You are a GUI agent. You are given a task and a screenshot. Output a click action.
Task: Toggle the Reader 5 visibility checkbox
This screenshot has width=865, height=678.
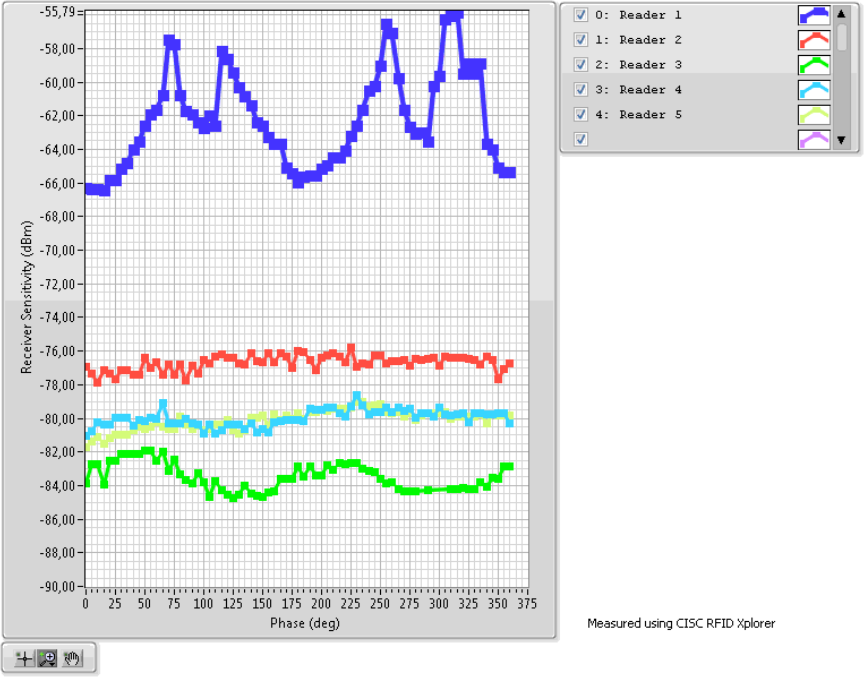click(x=580, y=115)
